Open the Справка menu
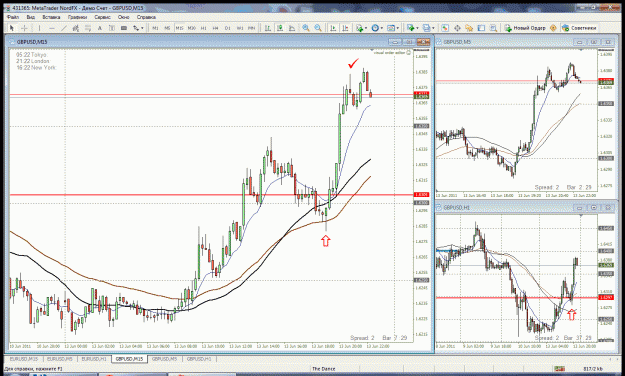 (x=146, y=17)
